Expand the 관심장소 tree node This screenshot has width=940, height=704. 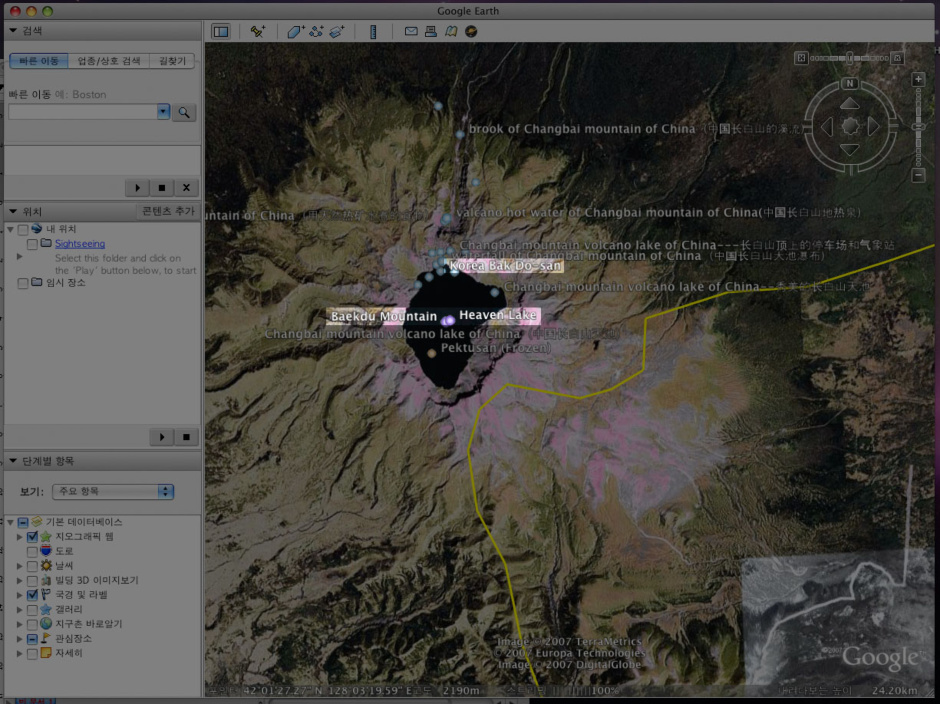20,639
